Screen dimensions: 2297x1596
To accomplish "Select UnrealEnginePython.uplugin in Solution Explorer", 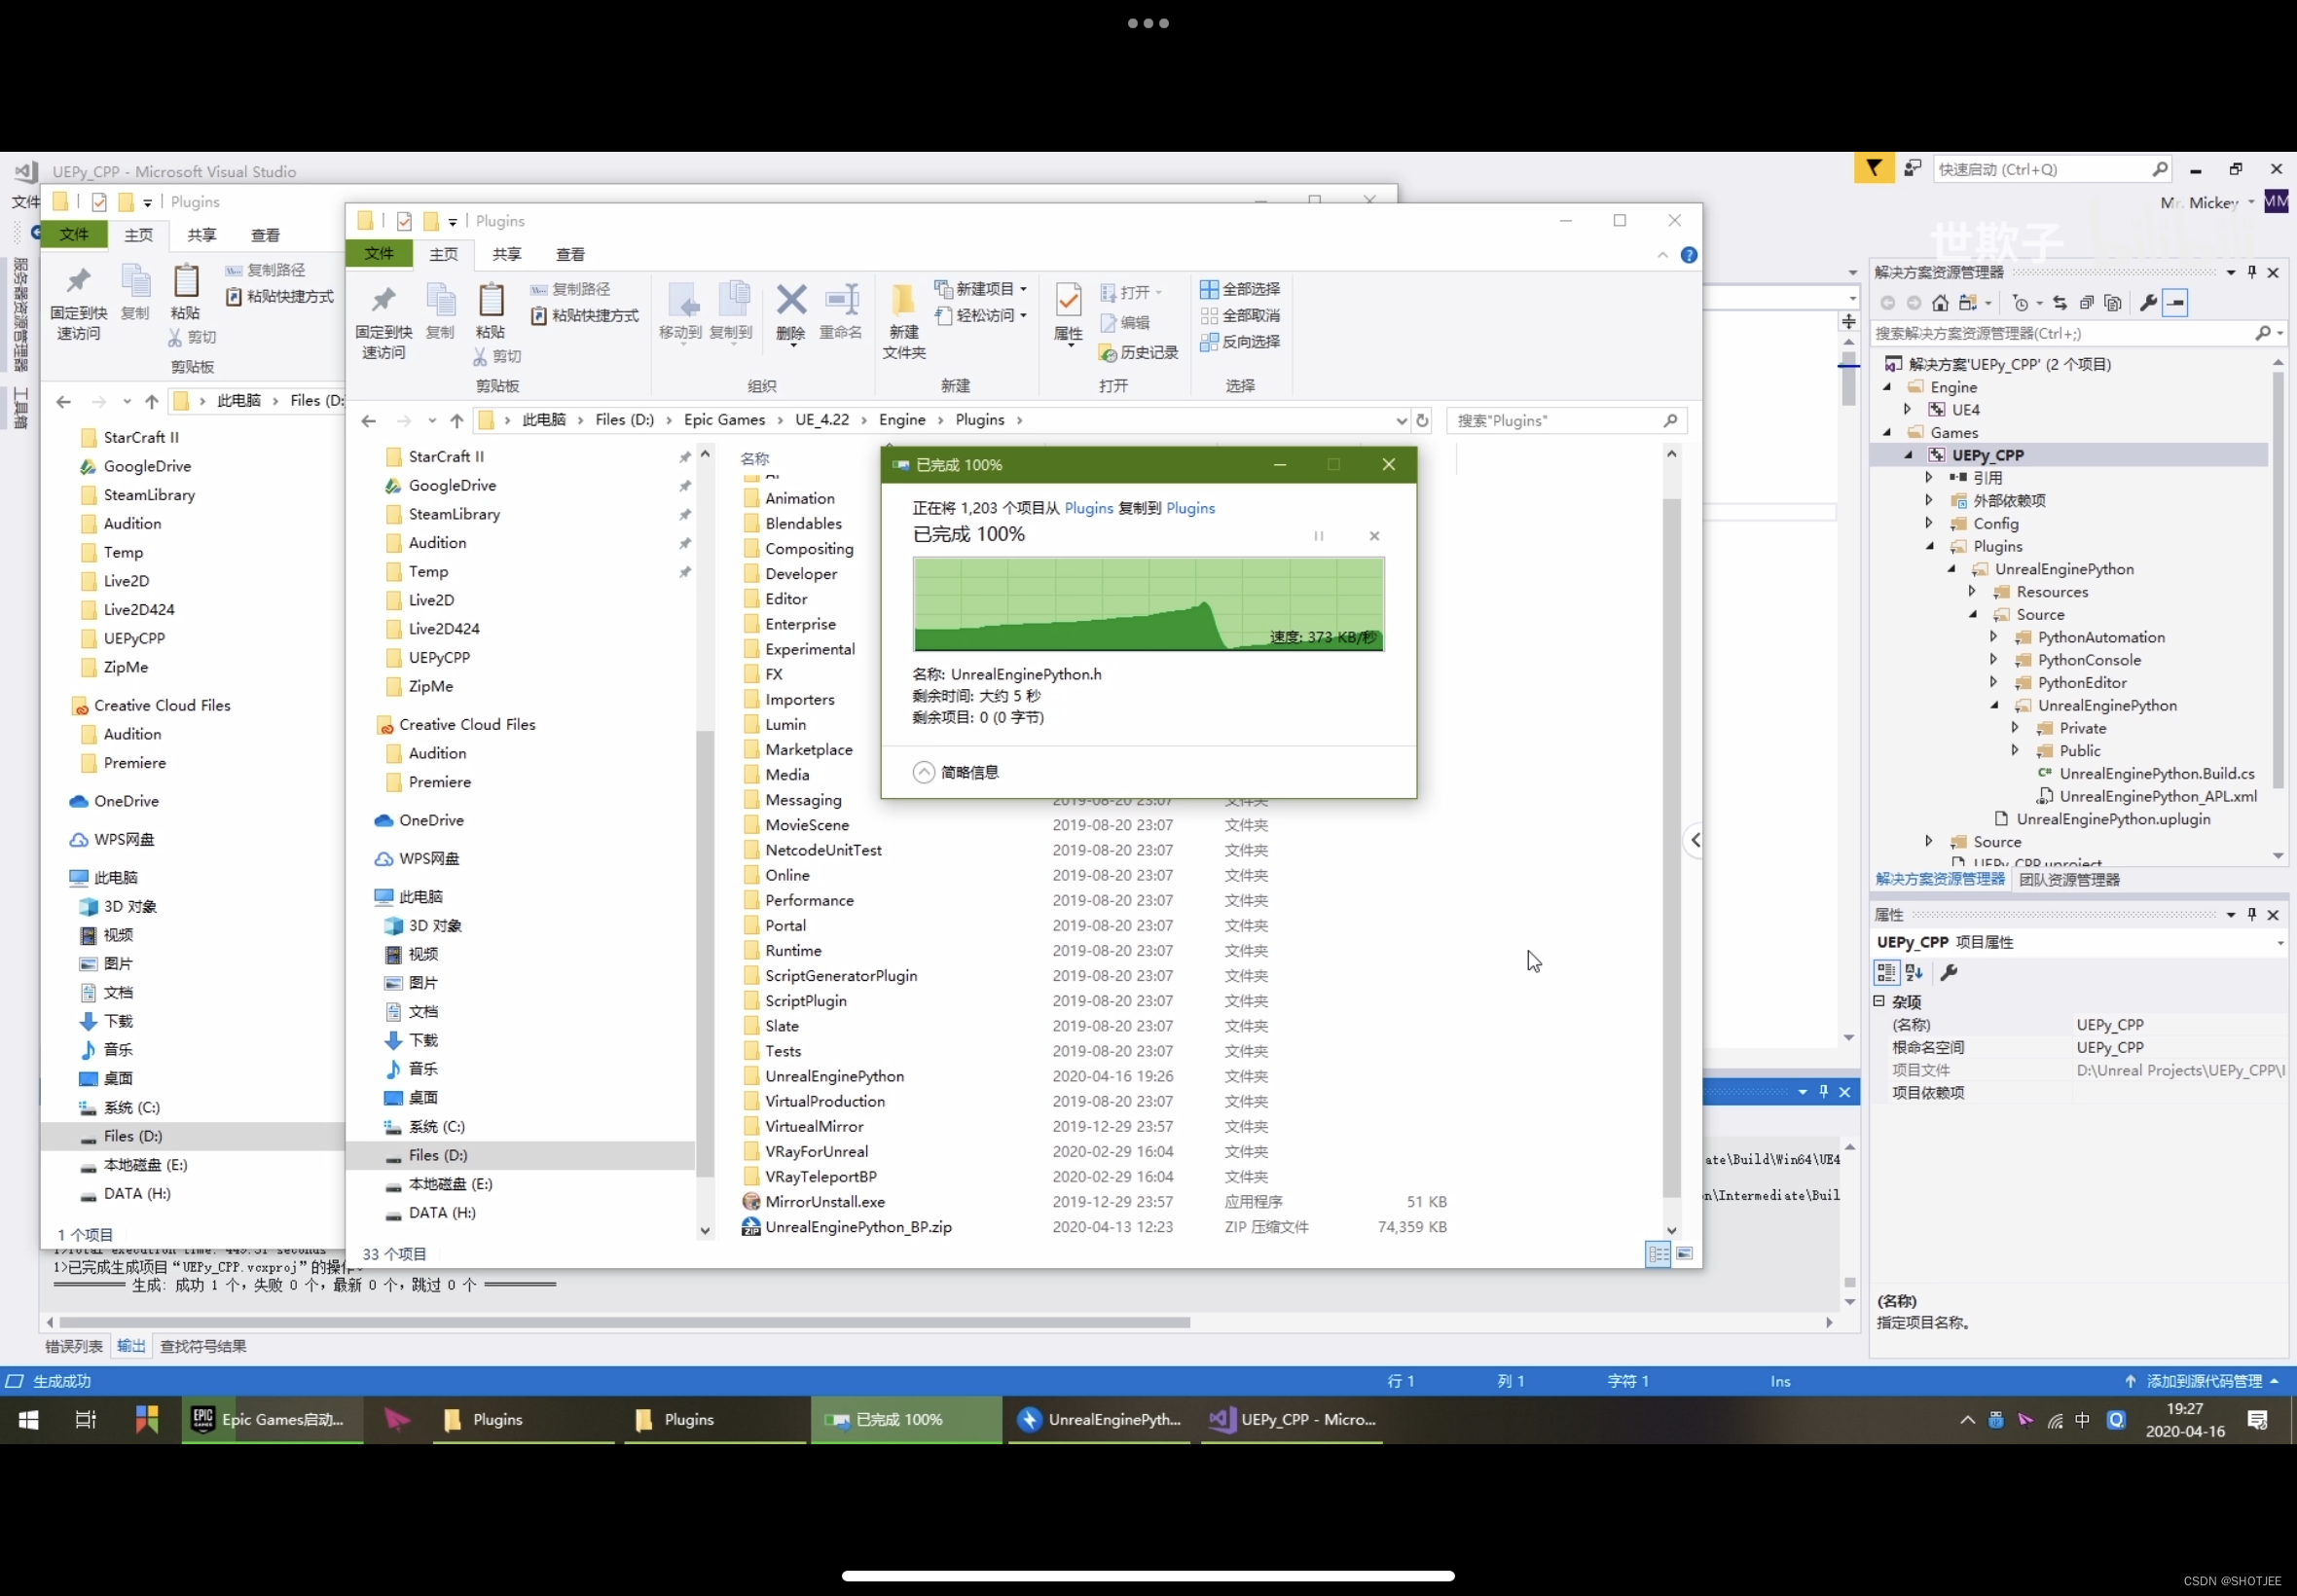I will point(2113,819).
